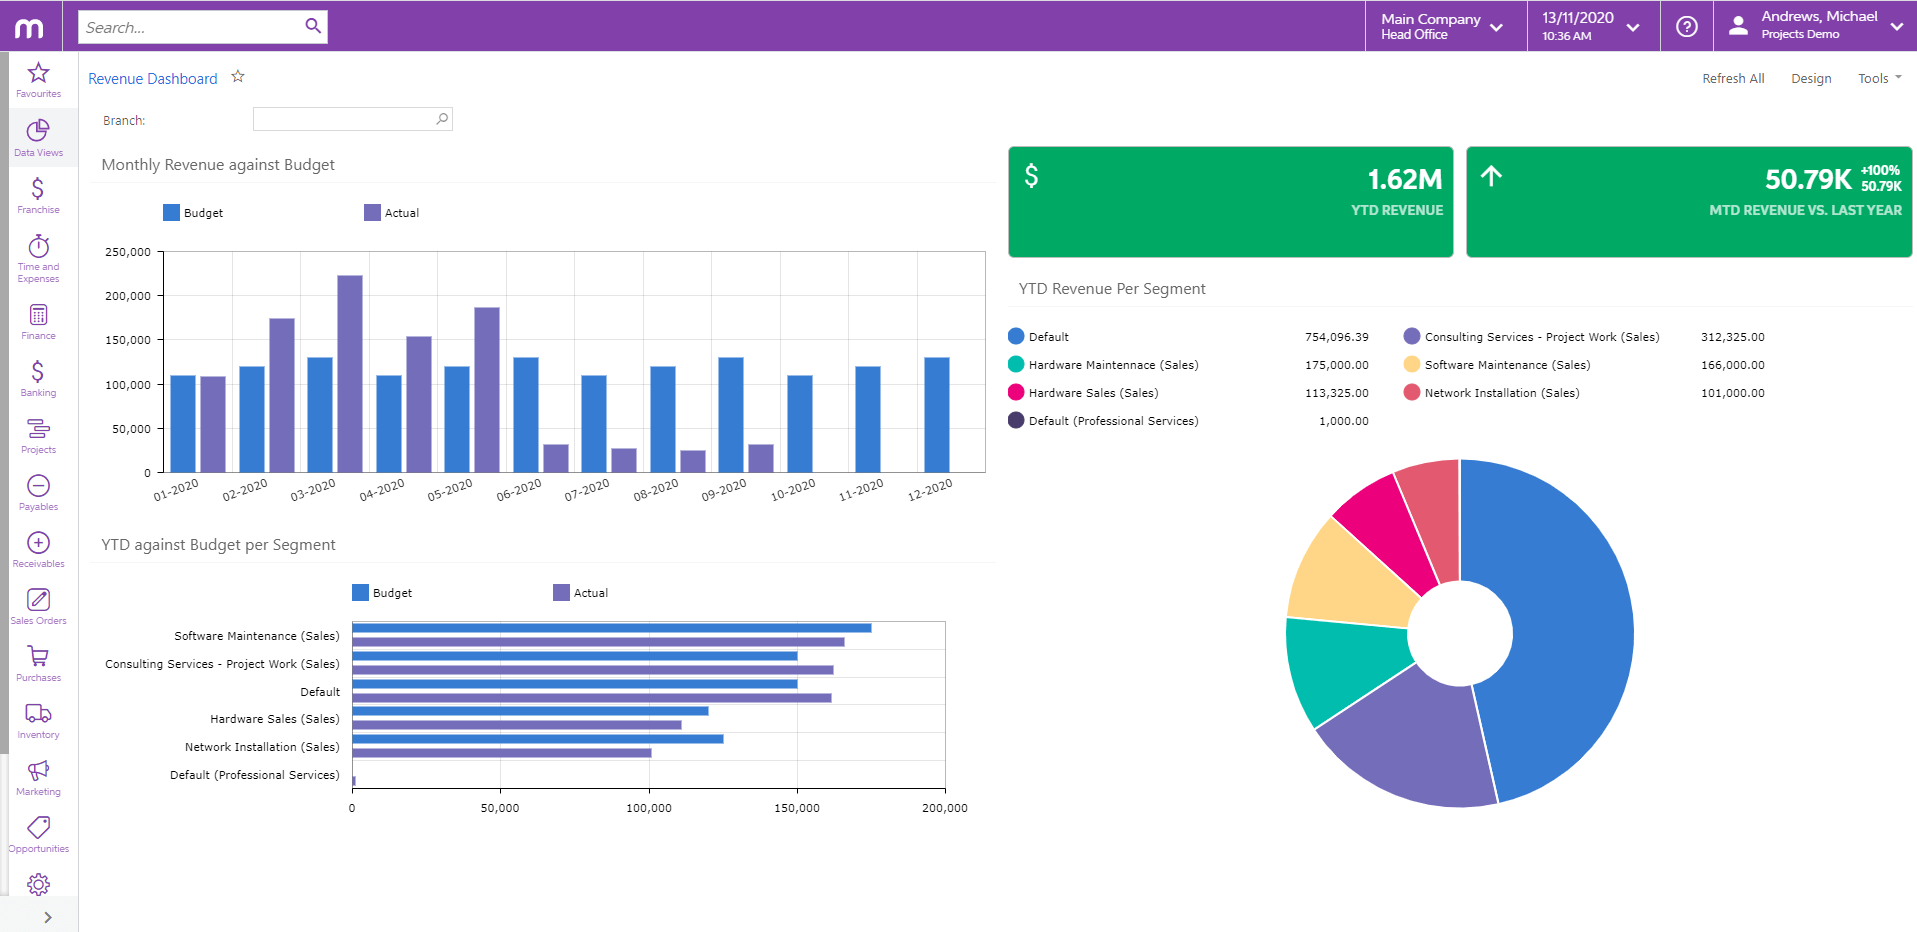The width and height of the screenshot is (1917, 932).
Task: Expand the Main Company Head Office dropdown
Action: point(1442,27)
